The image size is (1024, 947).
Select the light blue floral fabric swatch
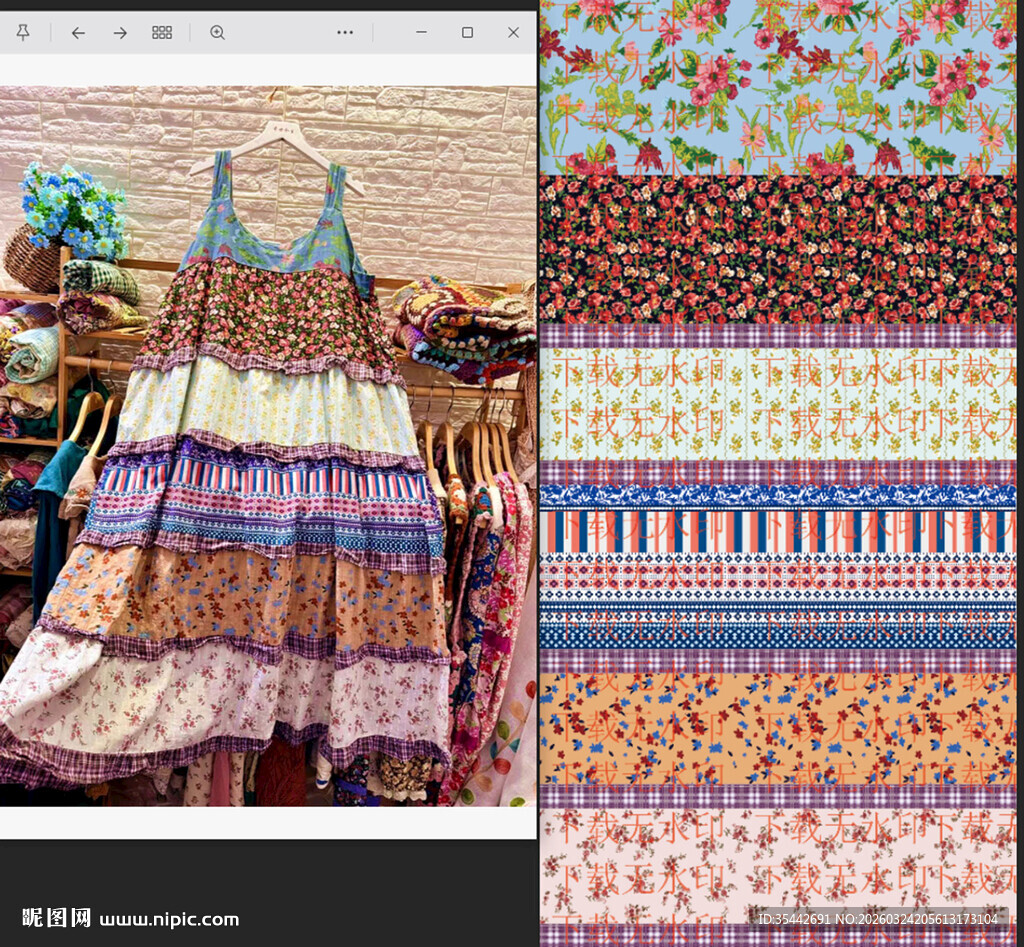pyautogui.click(x=780, y=85)
